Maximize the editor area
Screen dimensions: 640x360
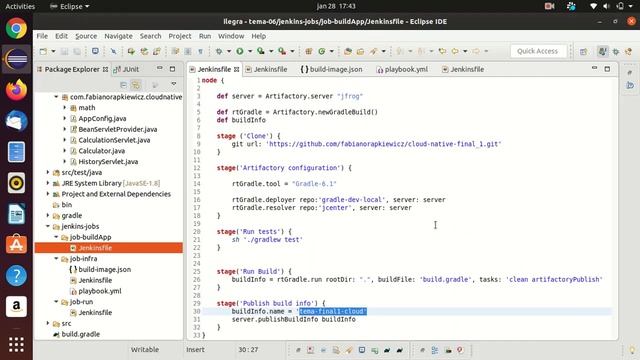point(607,69)
